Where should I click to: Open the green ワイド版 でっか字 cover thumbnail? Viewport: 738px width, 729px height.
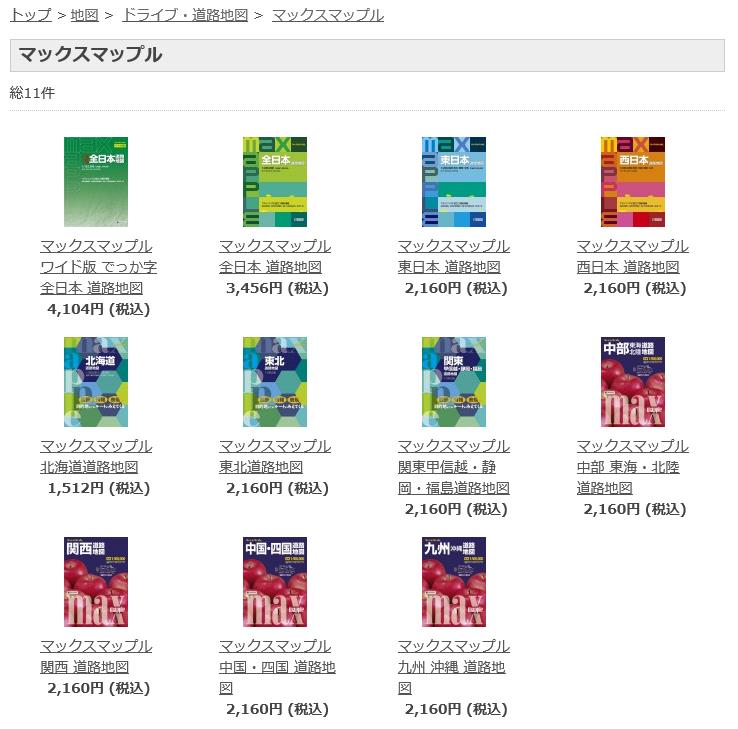[x=96, y=182]
